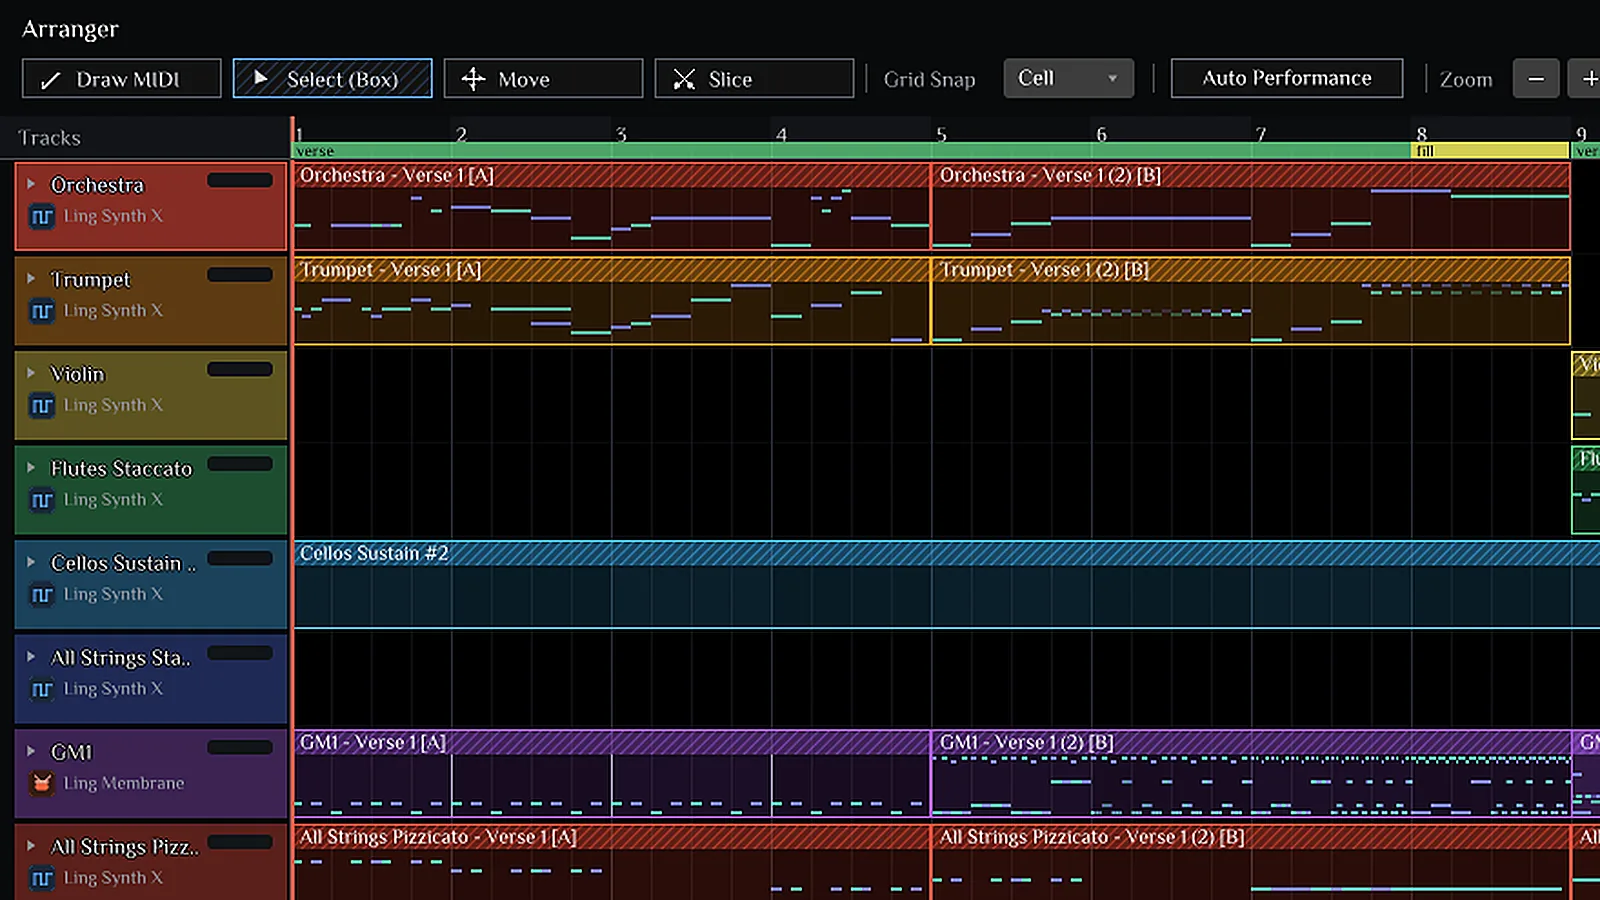Click the Violin track name
The width and height of the screenshot is (1600, 900).
[77, 374]
